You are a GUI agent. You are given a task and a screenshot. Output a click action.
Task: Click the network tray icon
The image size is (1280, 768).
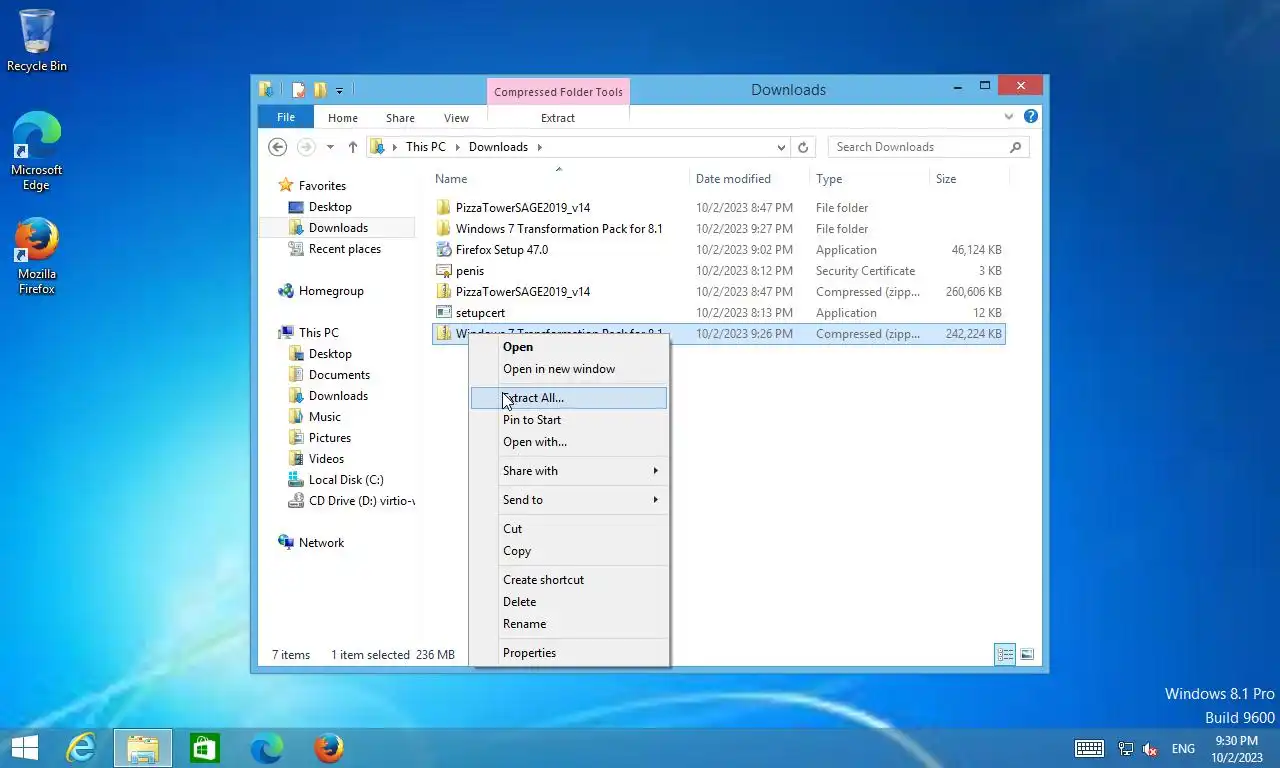tap(1125, 748)
